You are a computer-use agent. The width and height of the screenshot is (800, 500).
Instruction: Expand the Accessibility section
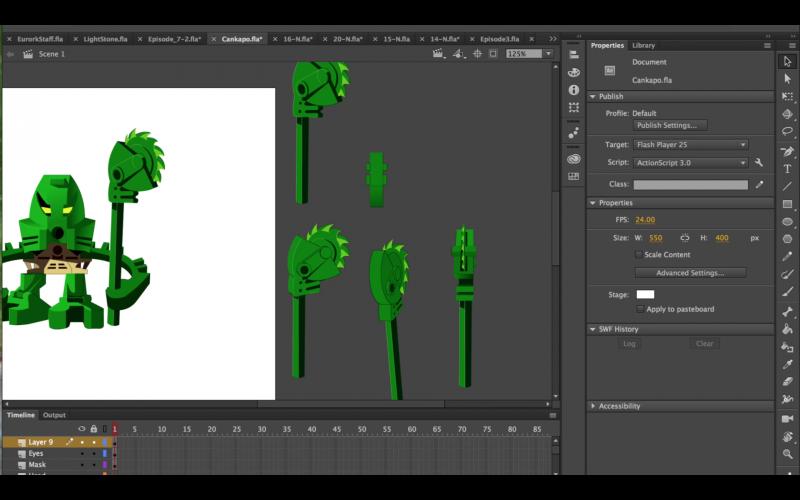click(x=593, y=406)
